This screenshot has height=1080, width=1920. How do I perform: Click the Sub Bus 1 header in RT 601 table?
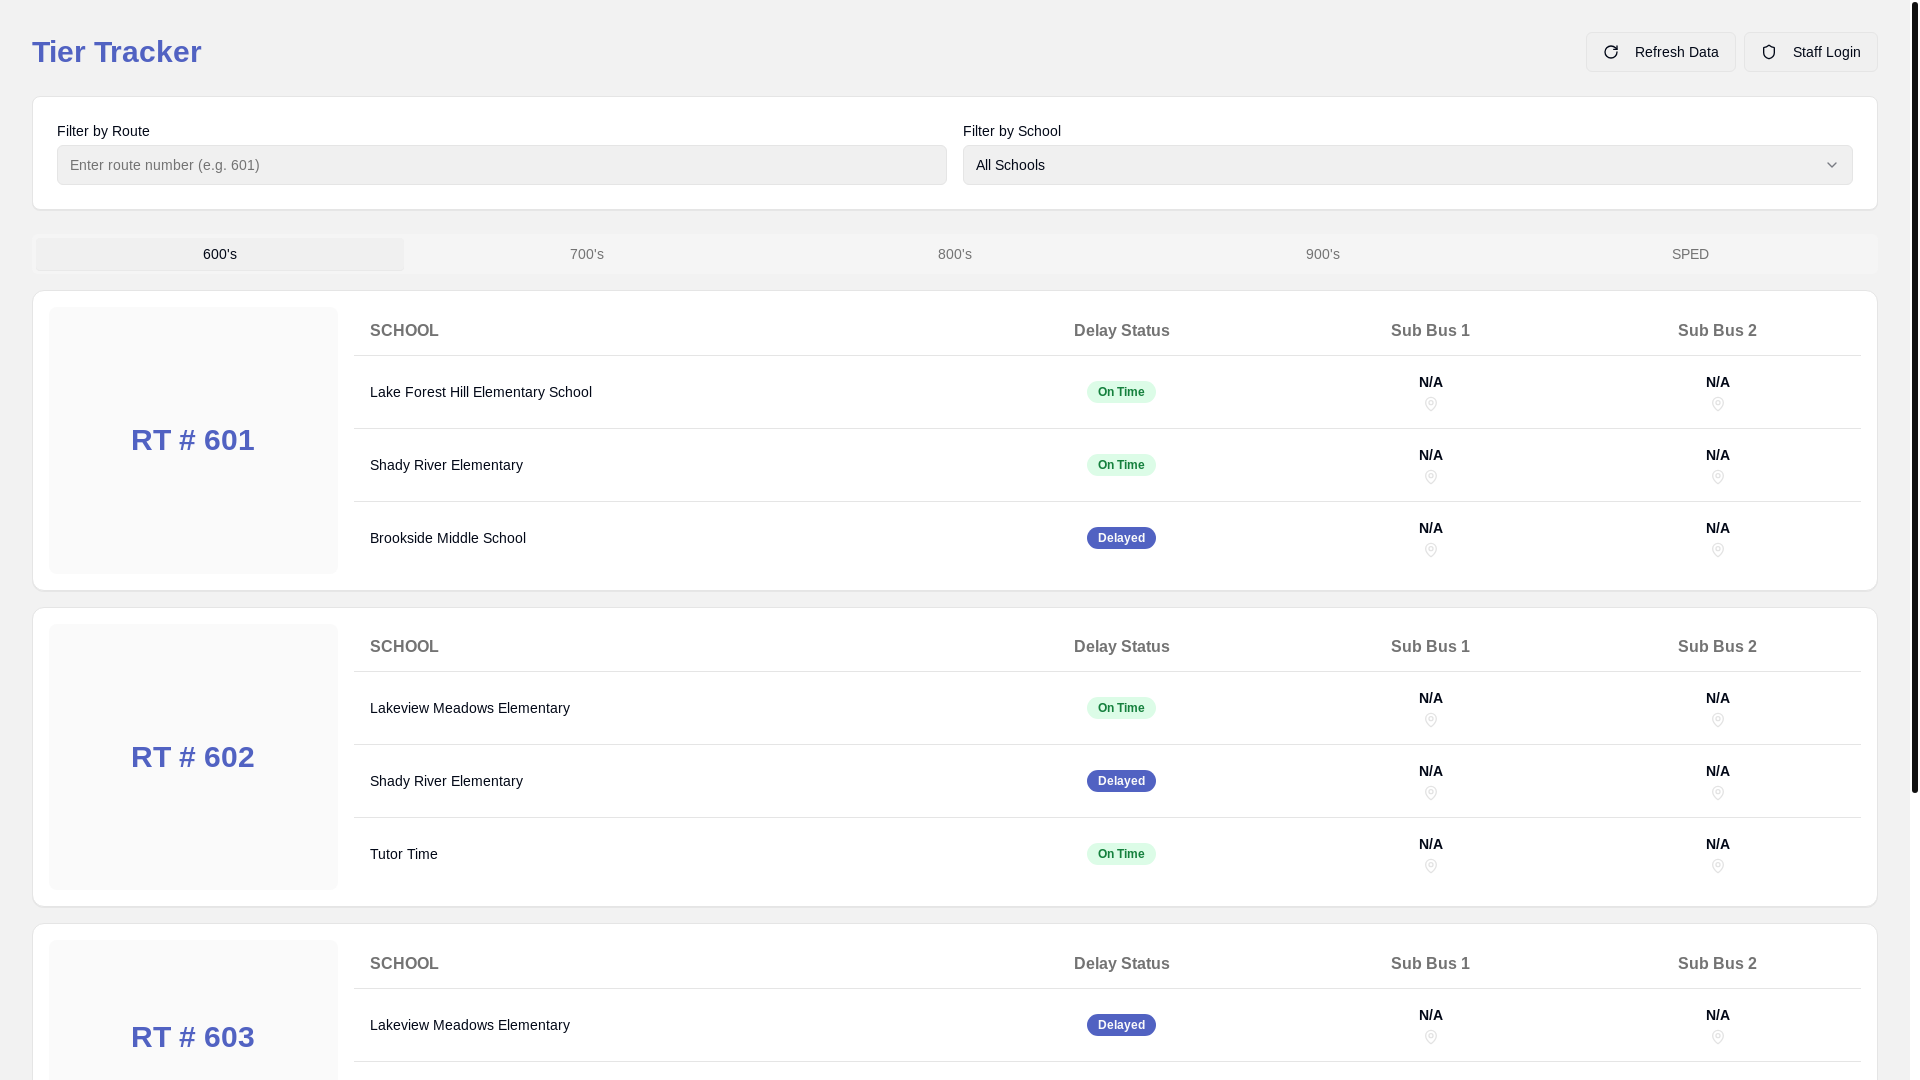click(x=1430, y=331)
